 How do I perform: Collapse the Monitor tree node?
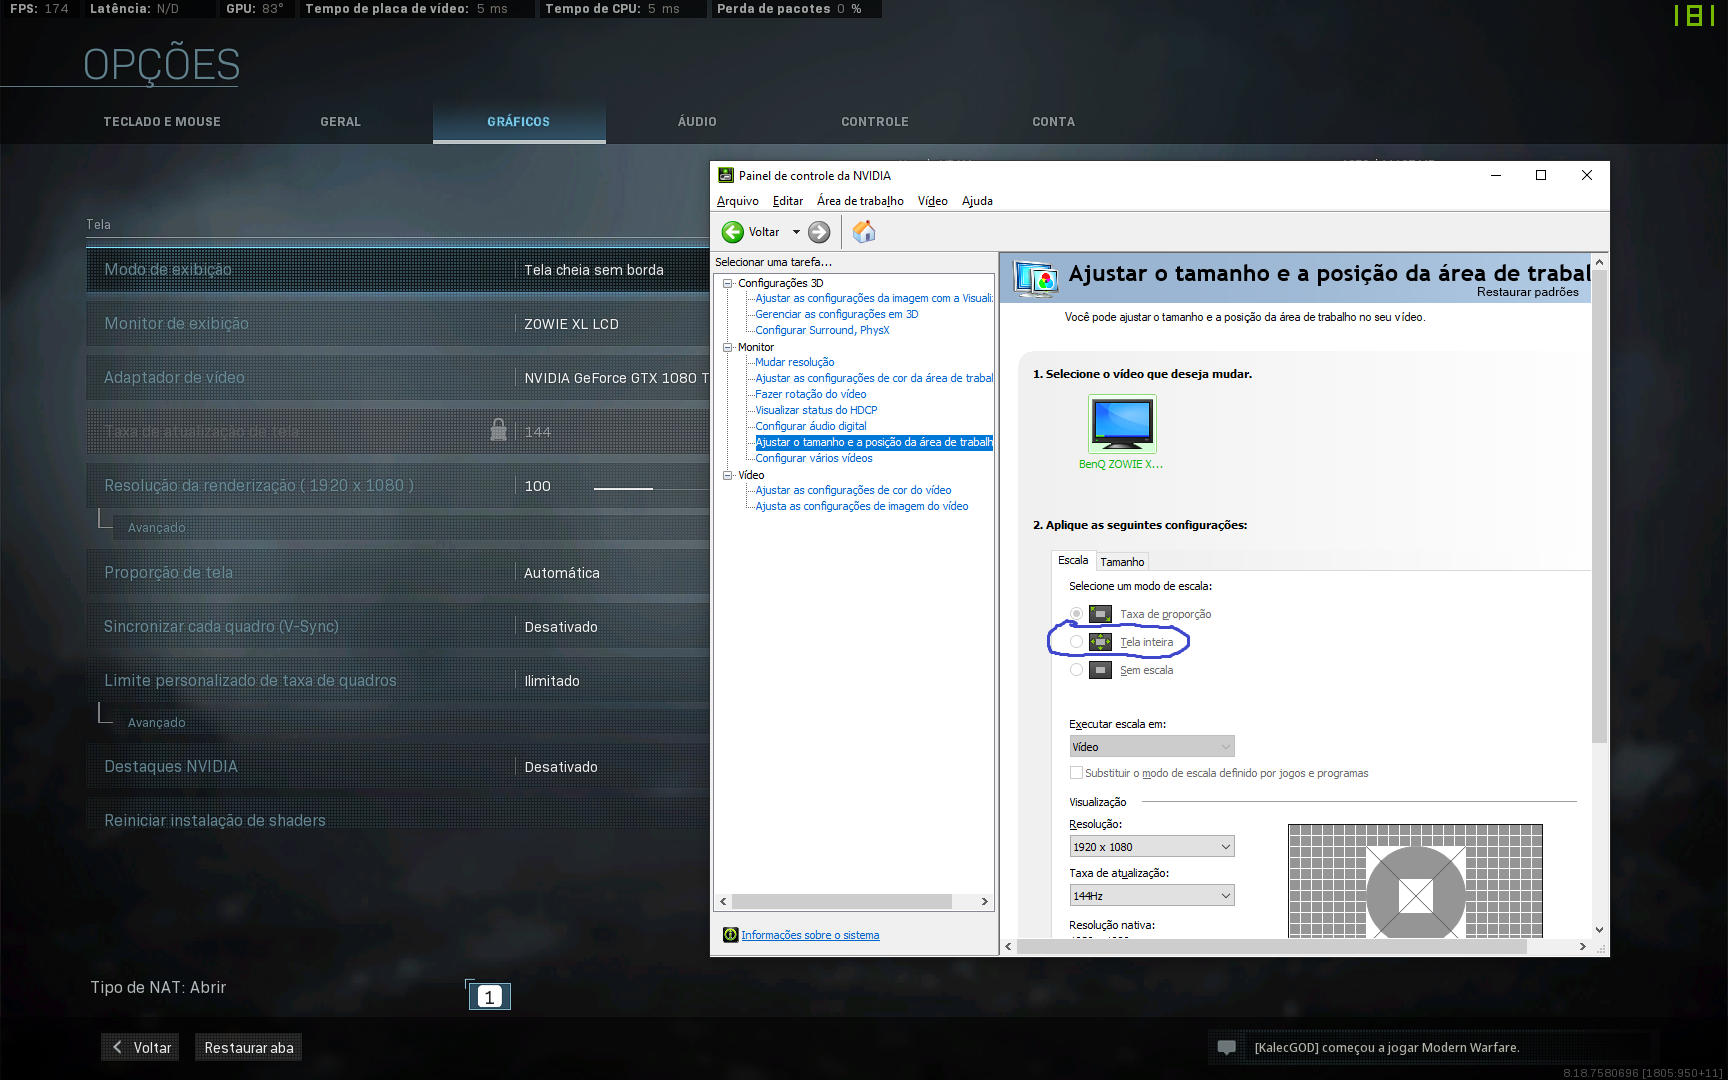point(728,347)
